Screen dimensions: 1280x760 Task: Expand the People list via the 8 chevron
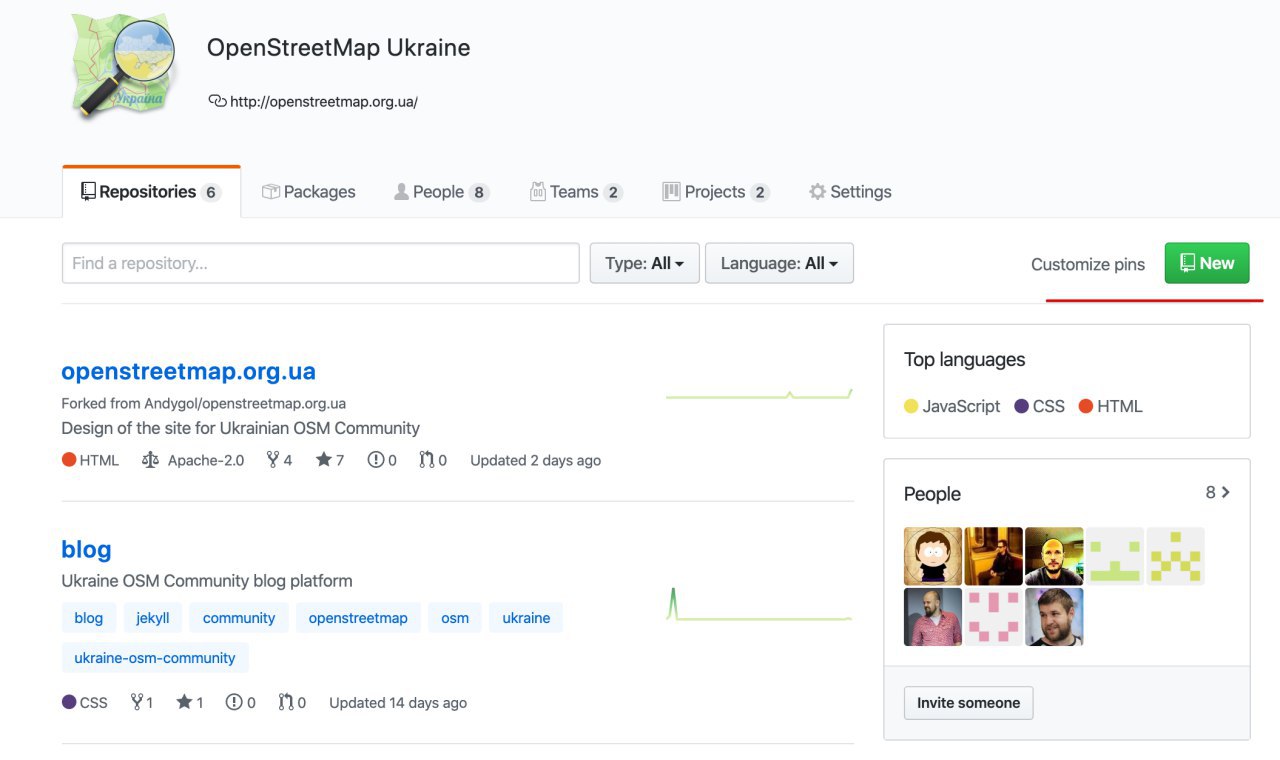tap(1218, 492)
